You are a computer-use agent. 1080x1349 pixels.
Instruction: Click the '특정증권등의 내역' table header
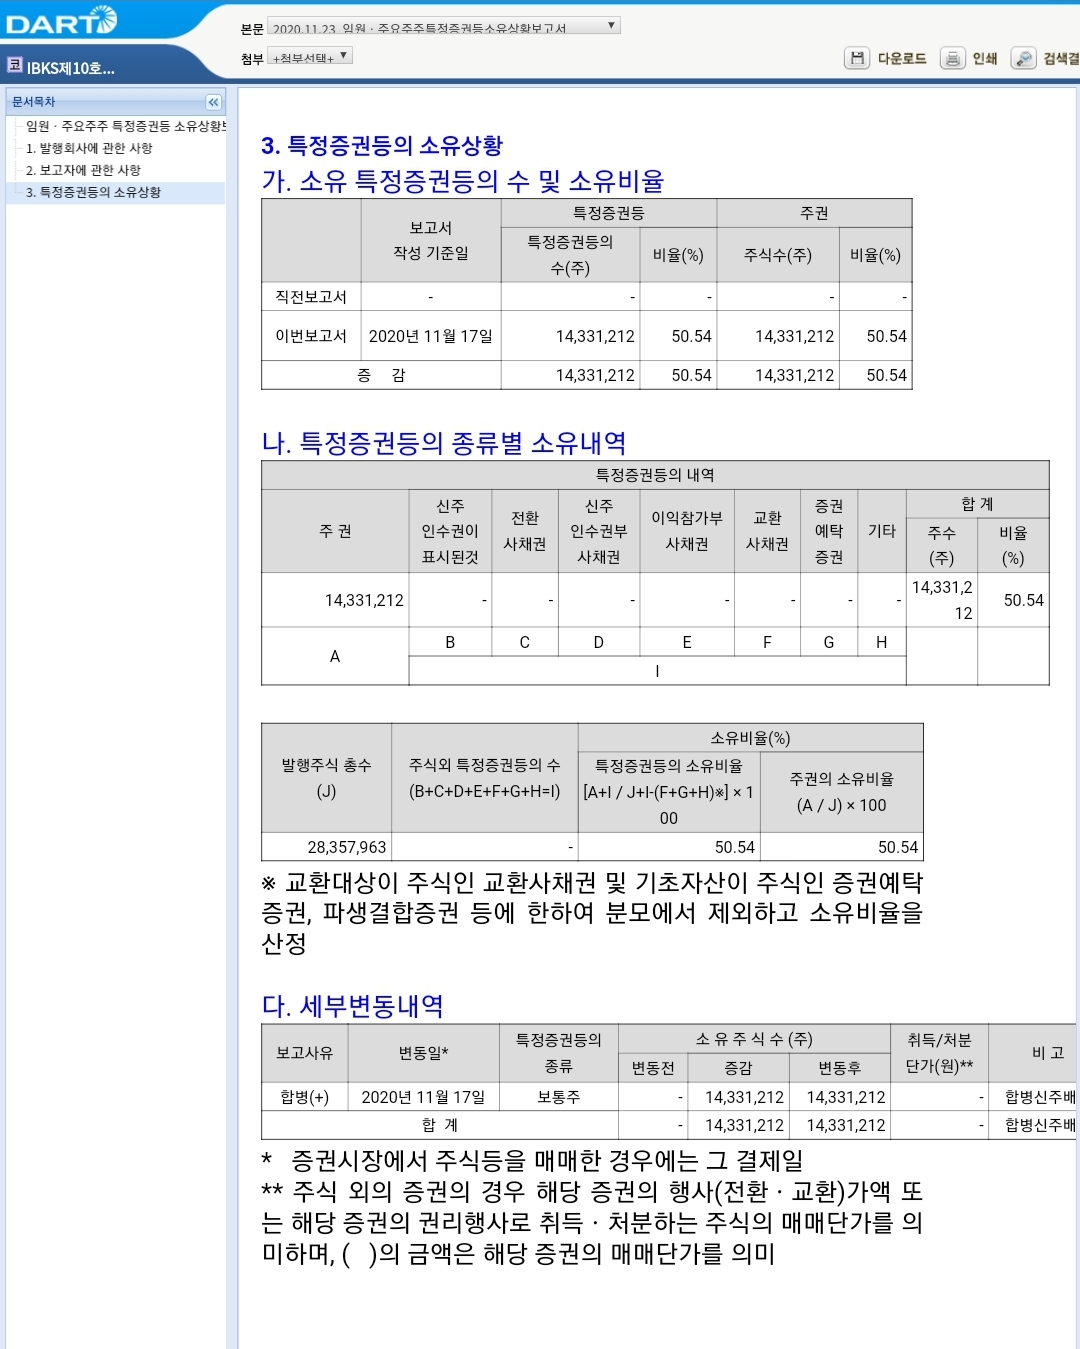click(655, 475)
